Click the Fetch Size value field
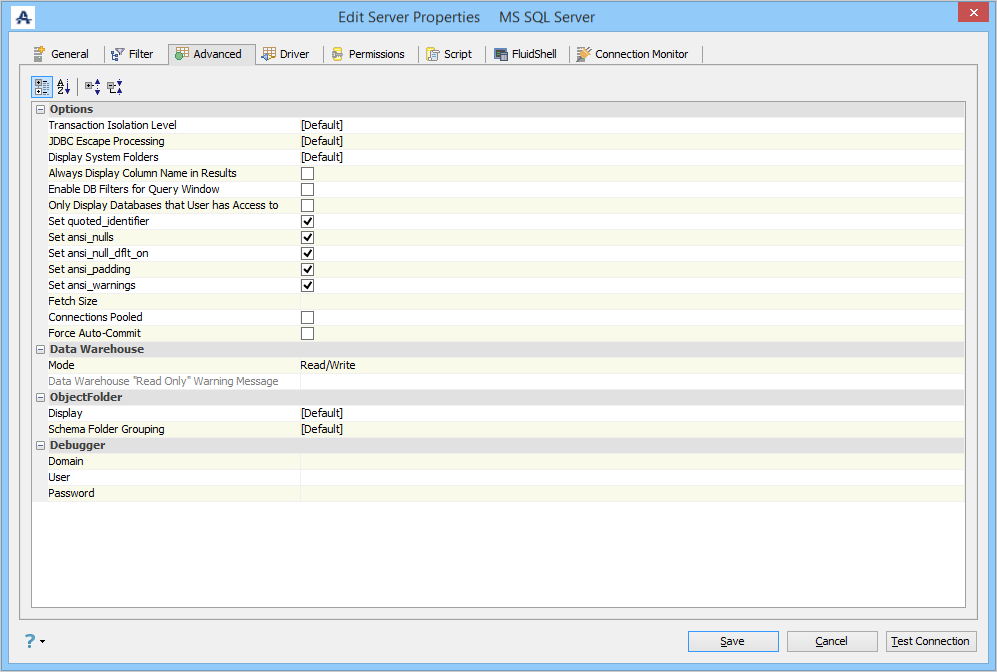The height and width of the screenshot is (672, 997). pyautogui.click(x=632, y=301)
